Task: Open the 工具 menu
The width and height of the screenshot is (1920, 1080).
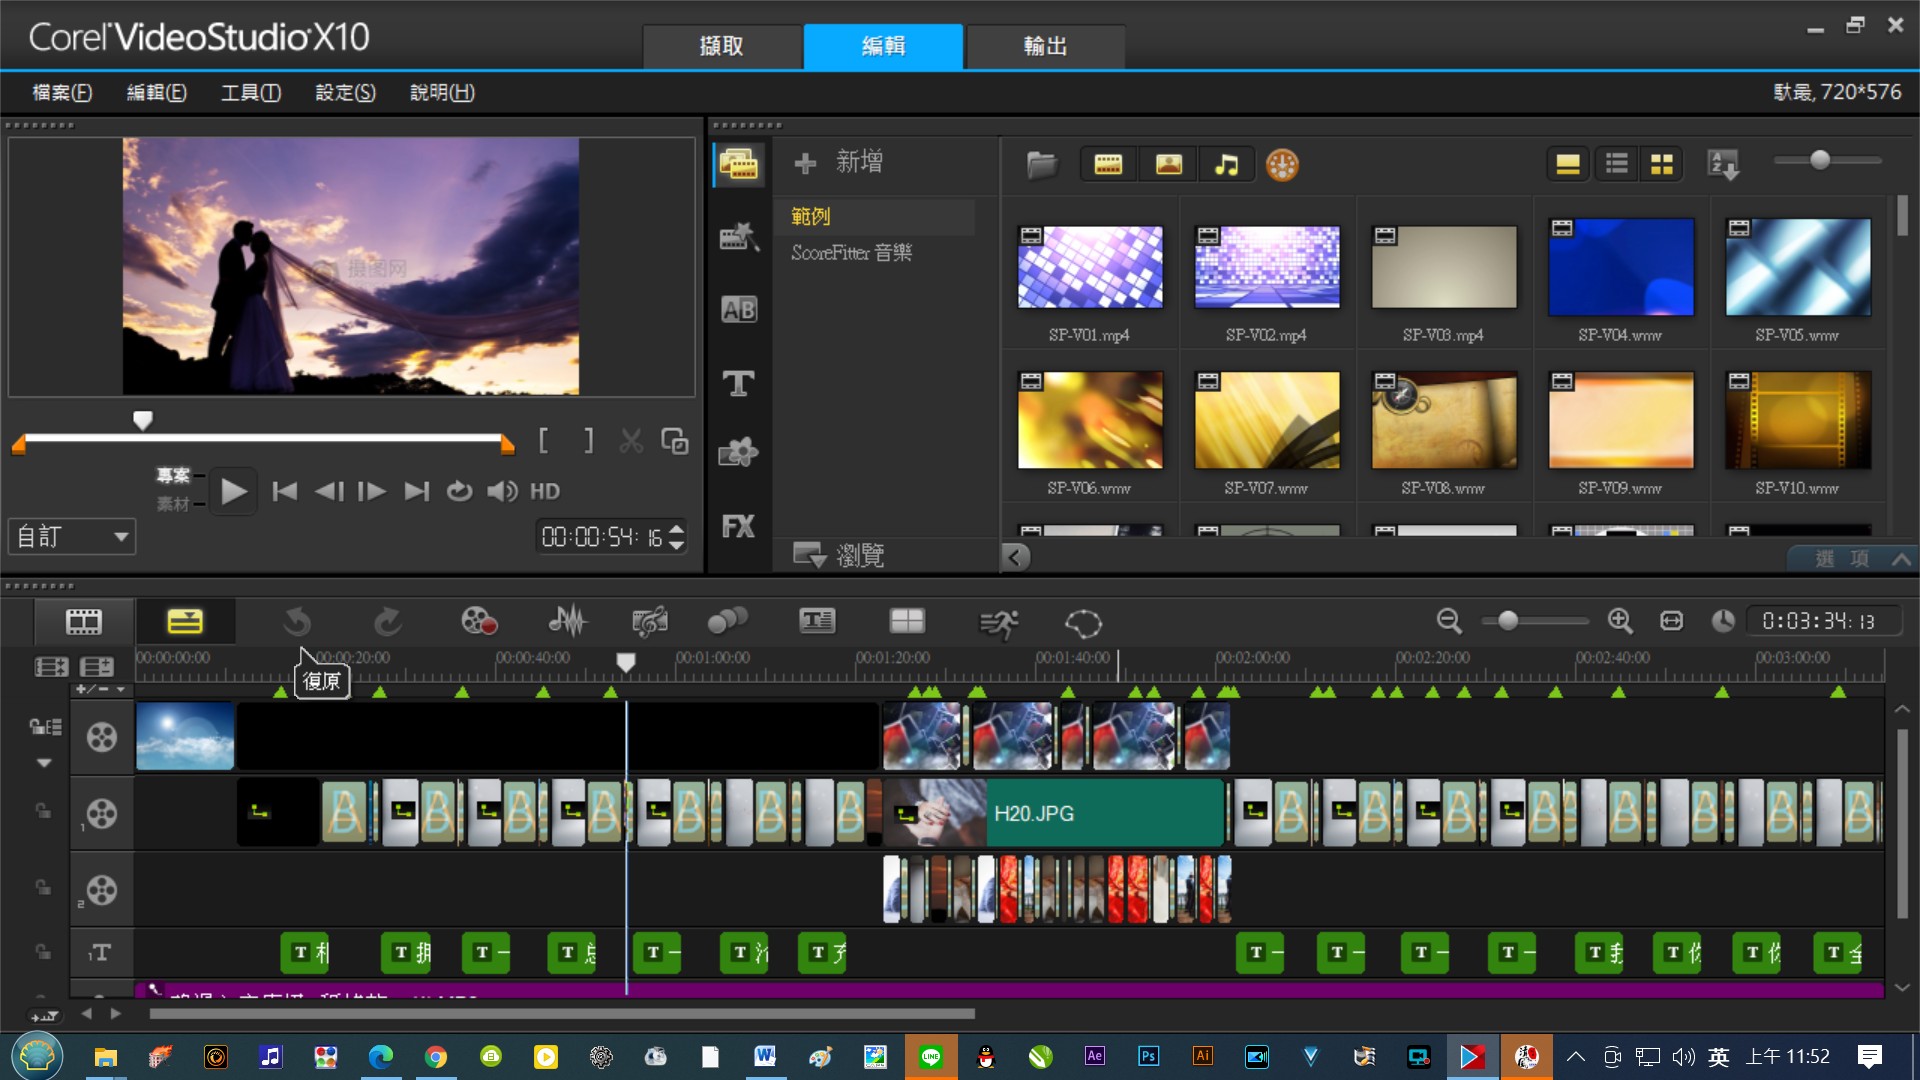Action: click(x=250, y=92)
